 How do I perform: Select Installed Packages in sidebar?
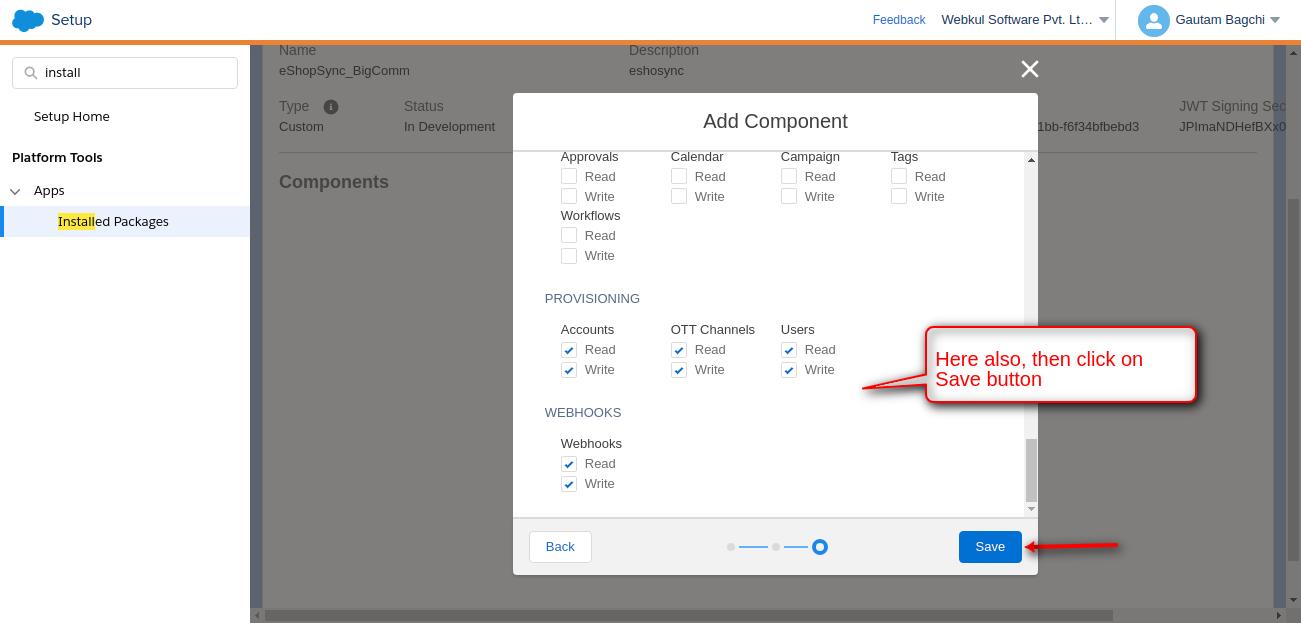(x=113, y=222)
